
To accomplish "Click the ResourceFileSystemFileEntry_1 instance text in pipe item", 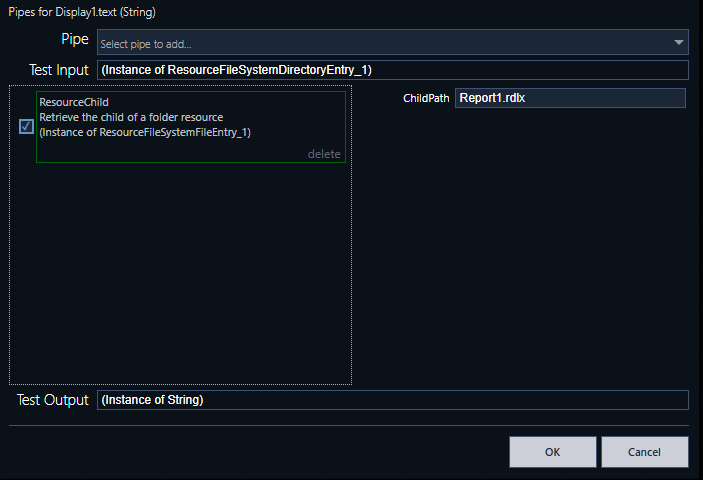I will point(145,132).
